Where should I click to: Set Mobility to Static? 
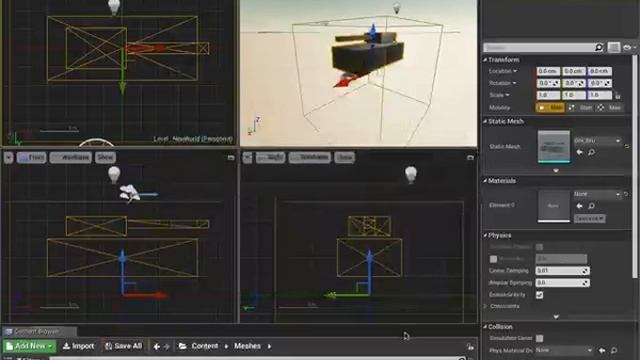551,108
